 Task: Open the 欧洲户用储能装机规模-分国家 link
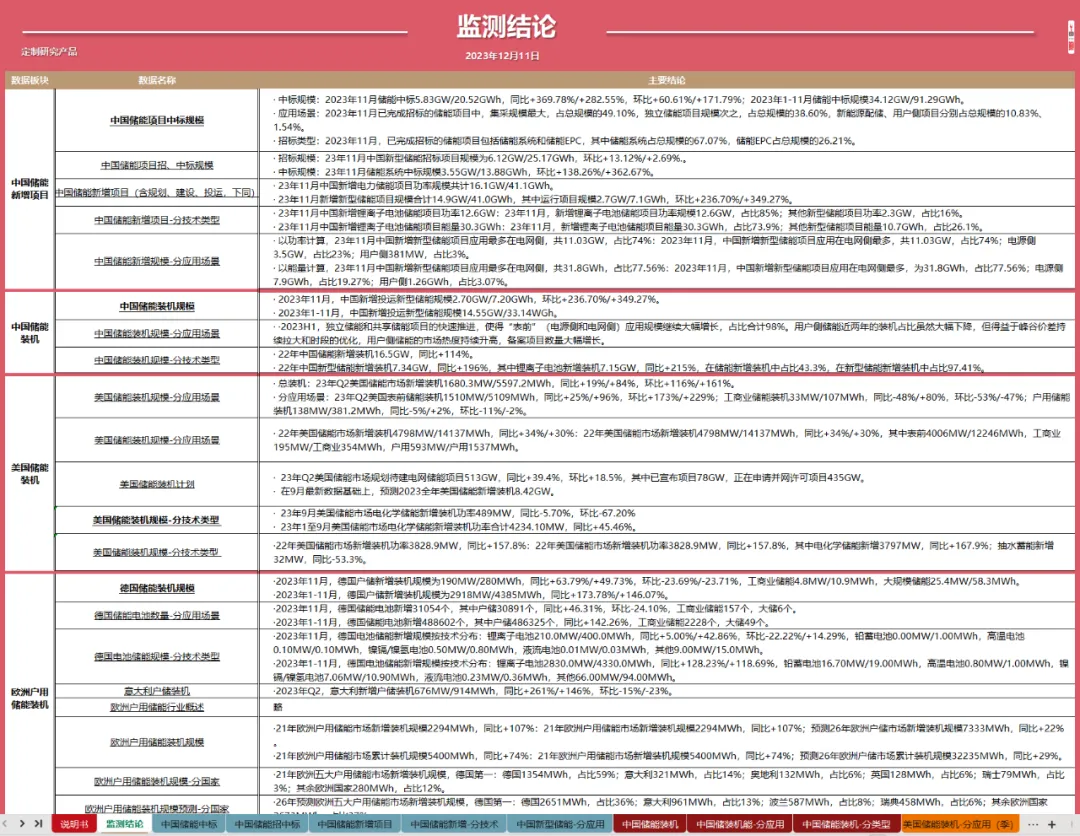coord(157,782)
